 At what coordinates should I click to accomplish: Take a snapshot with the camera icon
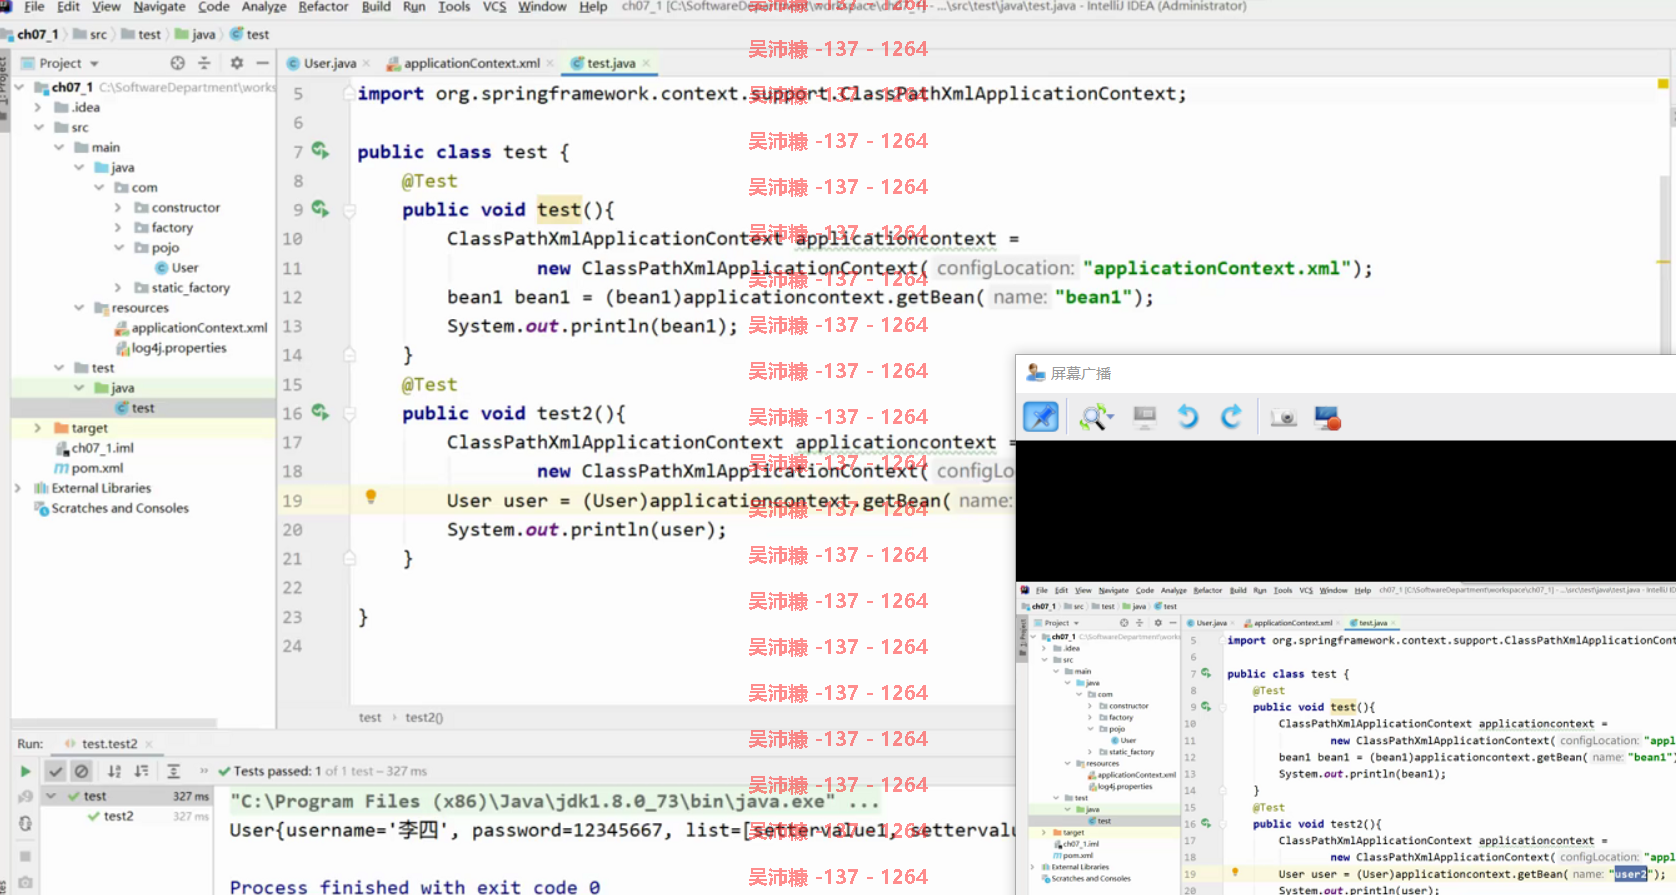(x=1284, y=418)
